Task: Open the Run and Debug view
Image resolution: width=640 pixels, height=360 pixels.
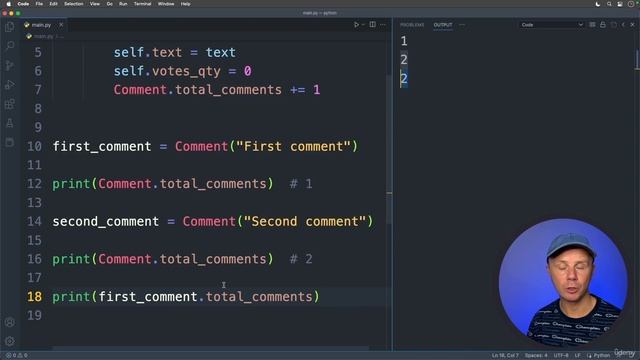Action: pyautogui.click(x=10, y=84)
